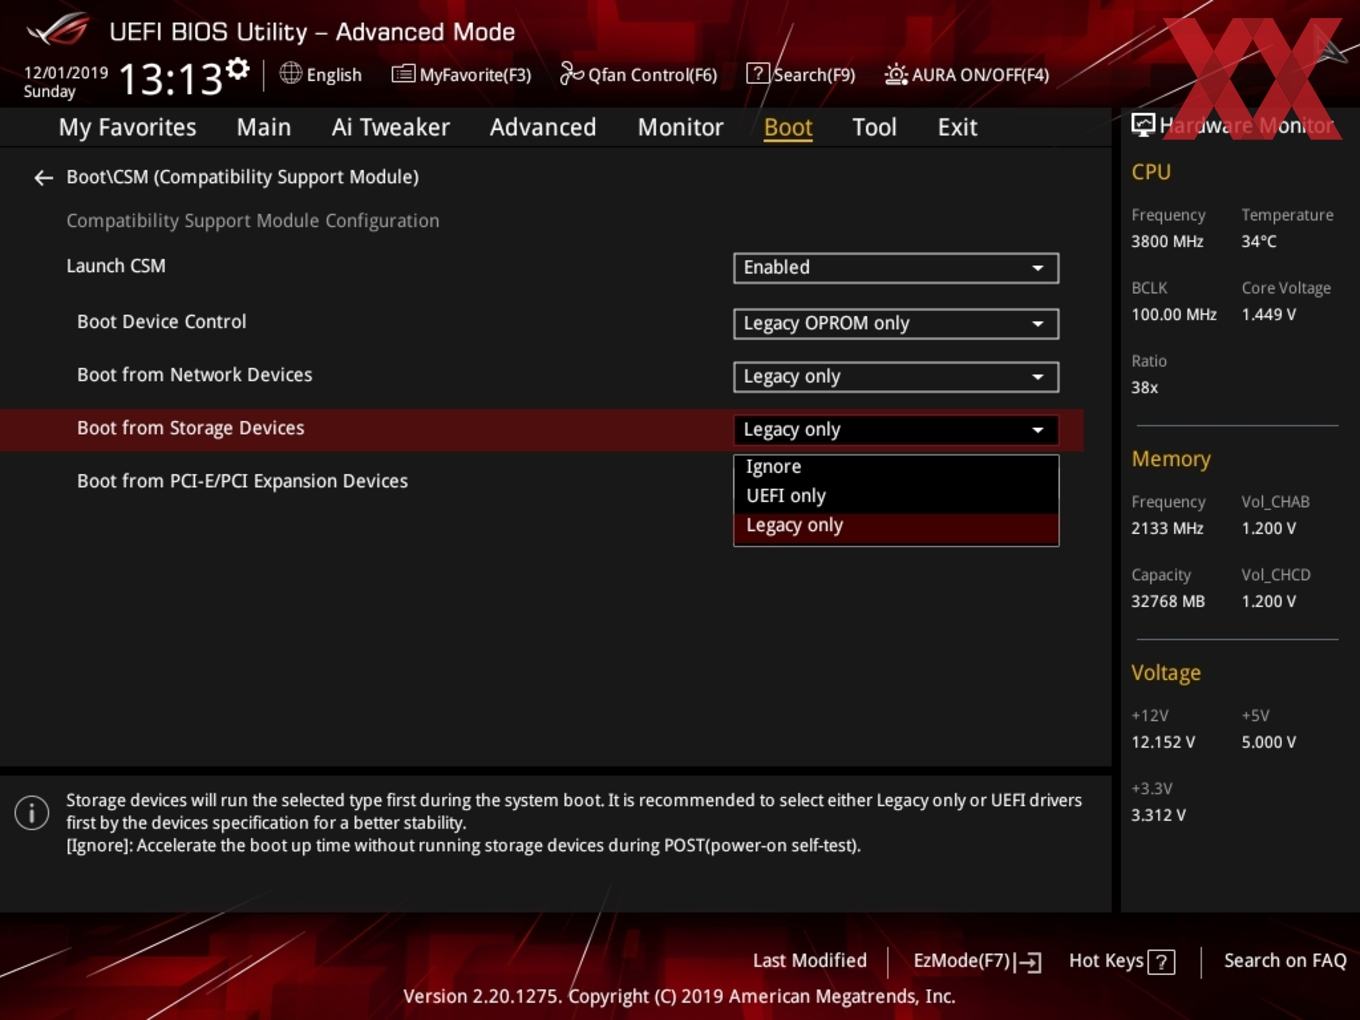Click memory frequency value 2133 MHz
The width and height of the screenshot is (1360, 1020).
(x=1167, y=529)
